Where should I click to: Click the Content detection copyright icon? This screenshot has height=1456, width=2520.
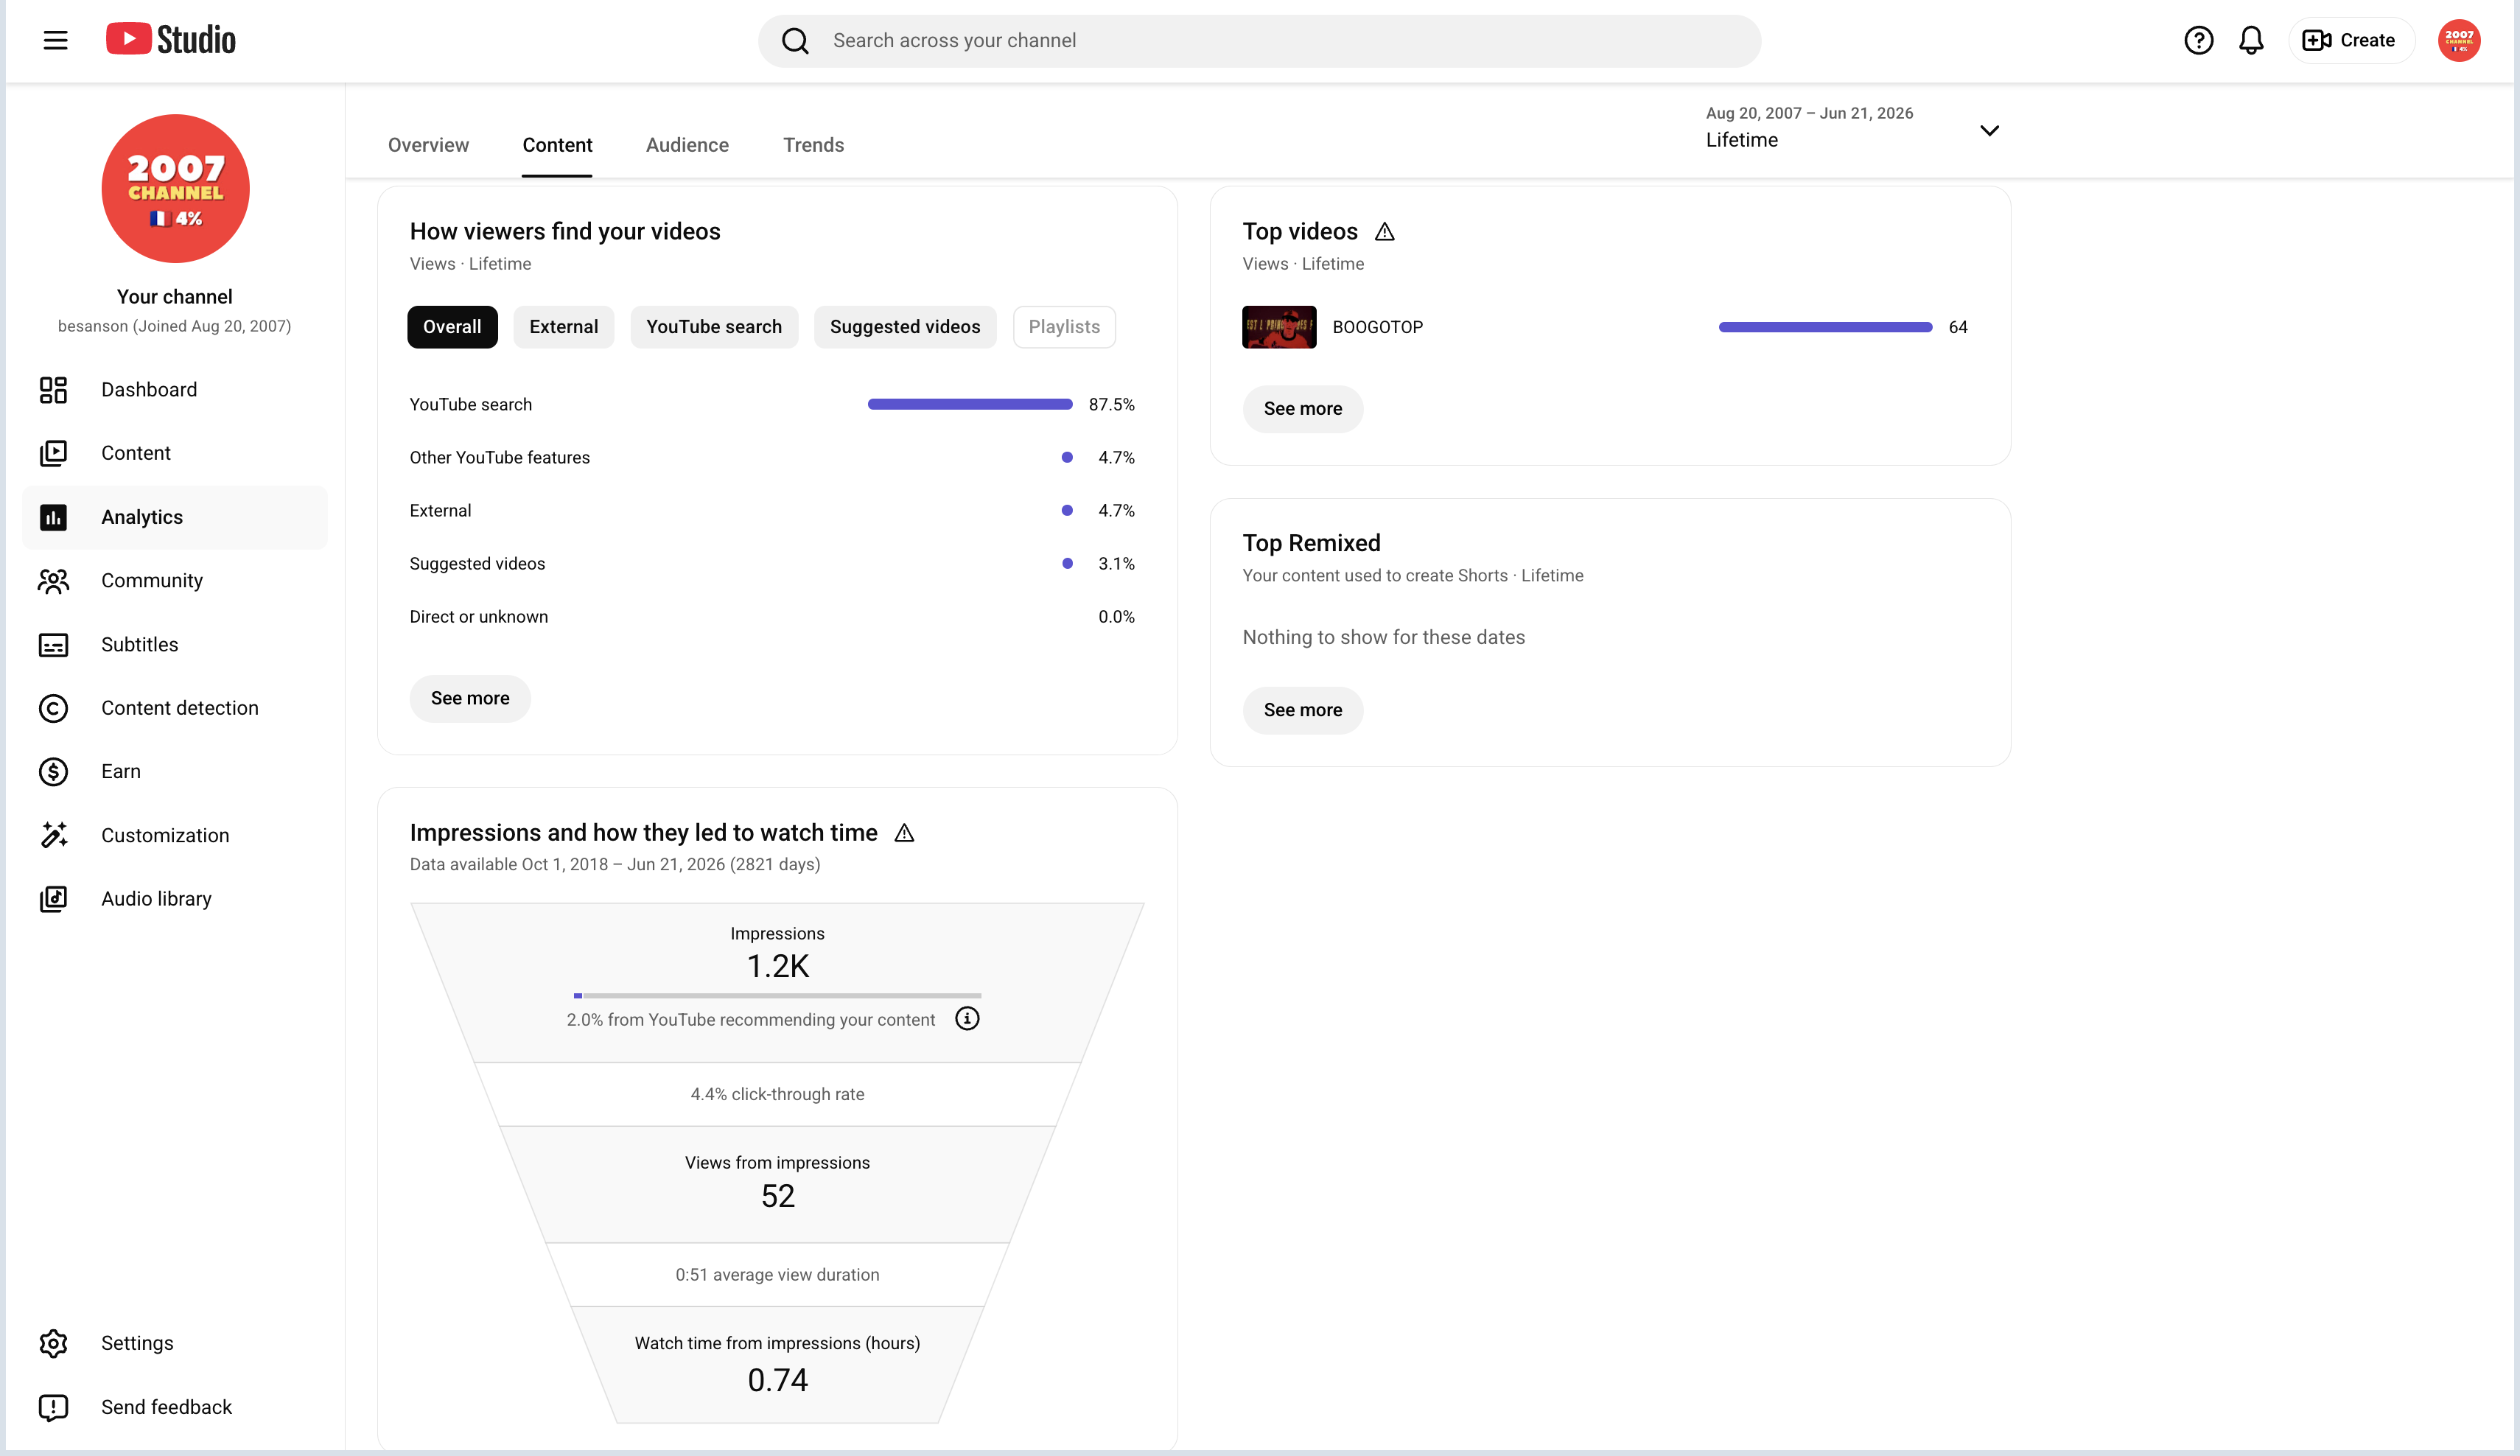tap(53, 708)
